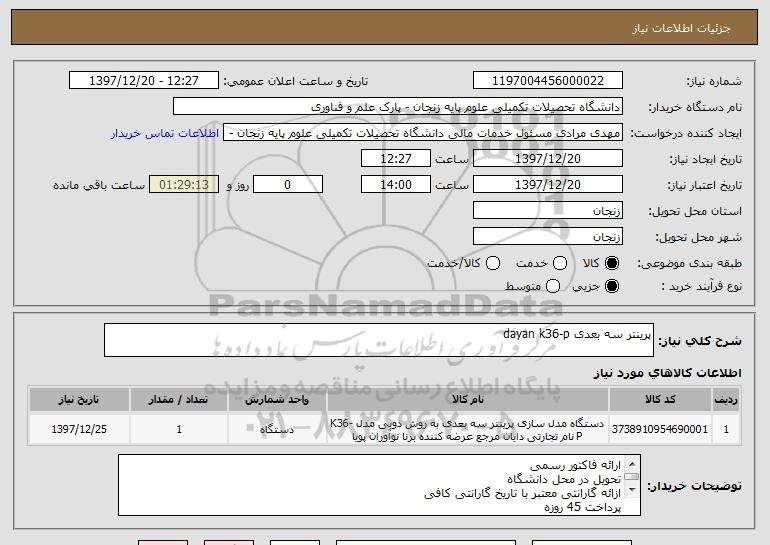Select the خدمت radio button
This screenshot has width=770, height=545.
pos(560,263)
